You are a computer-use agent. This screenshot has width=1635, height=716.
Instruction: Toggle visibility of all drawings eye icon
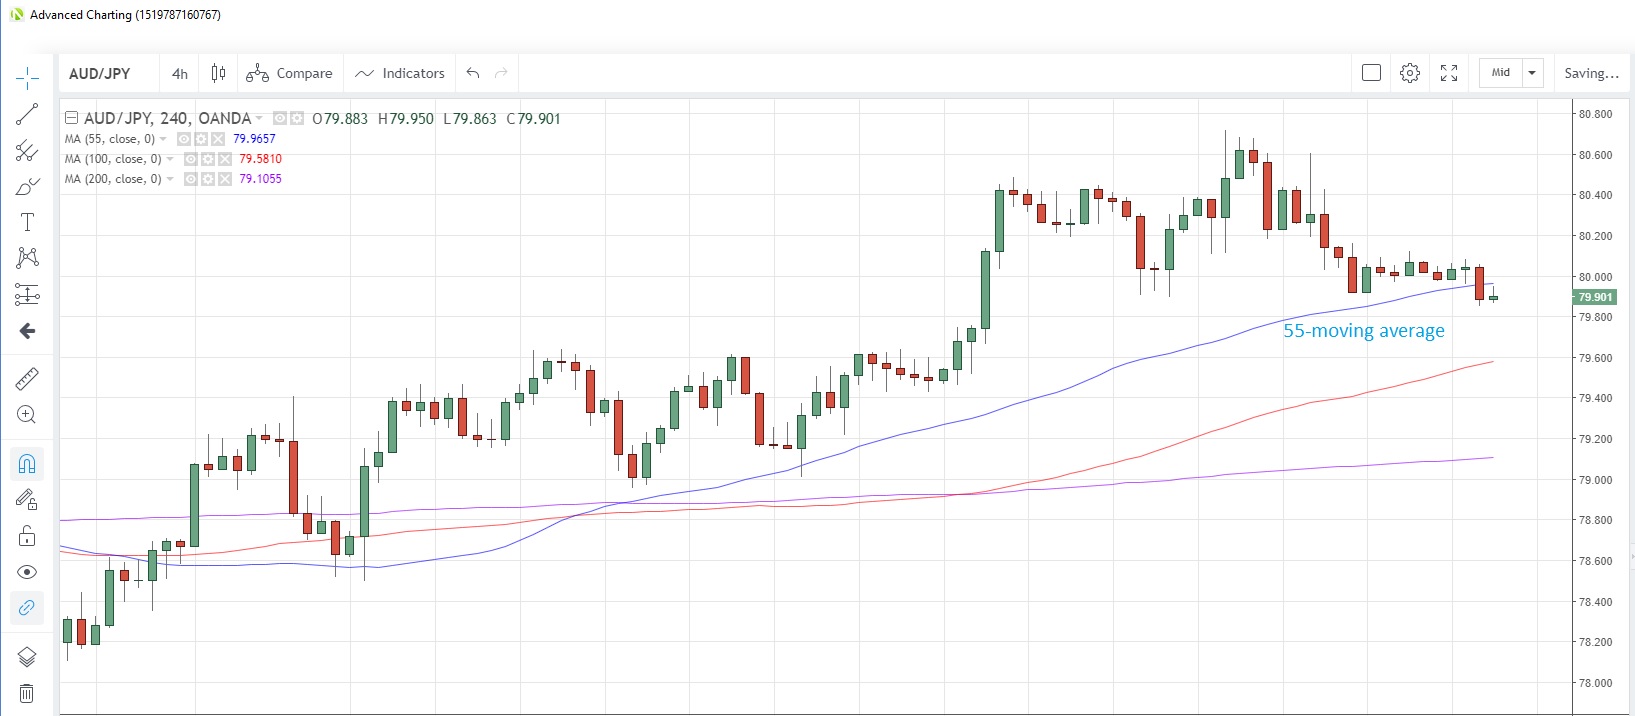[x=27, y=572]
